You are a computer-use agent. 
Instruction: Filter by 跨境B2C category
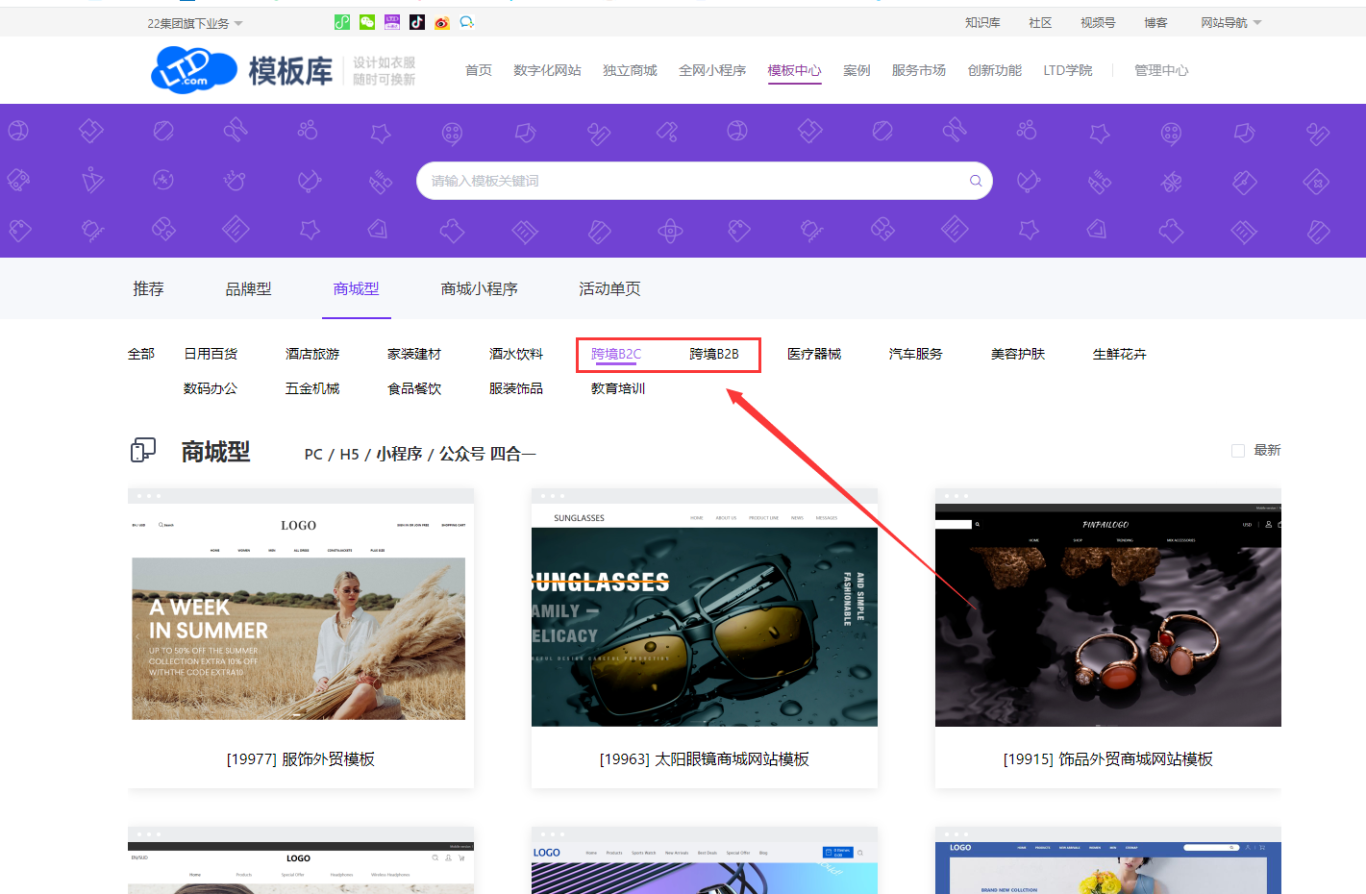(x=616, y=354)
